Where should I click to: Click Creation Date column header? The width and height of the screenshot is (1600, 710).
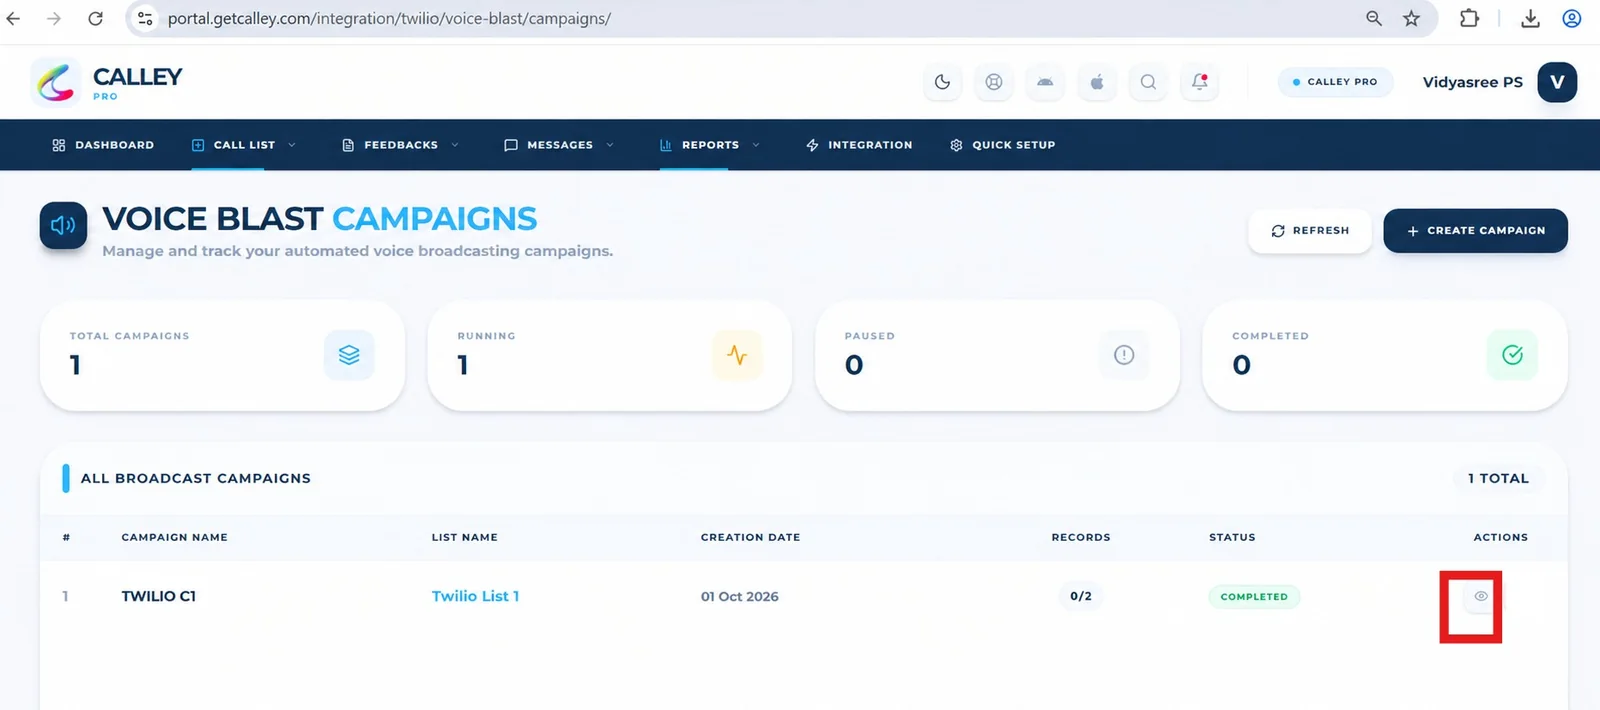(750, 537)
